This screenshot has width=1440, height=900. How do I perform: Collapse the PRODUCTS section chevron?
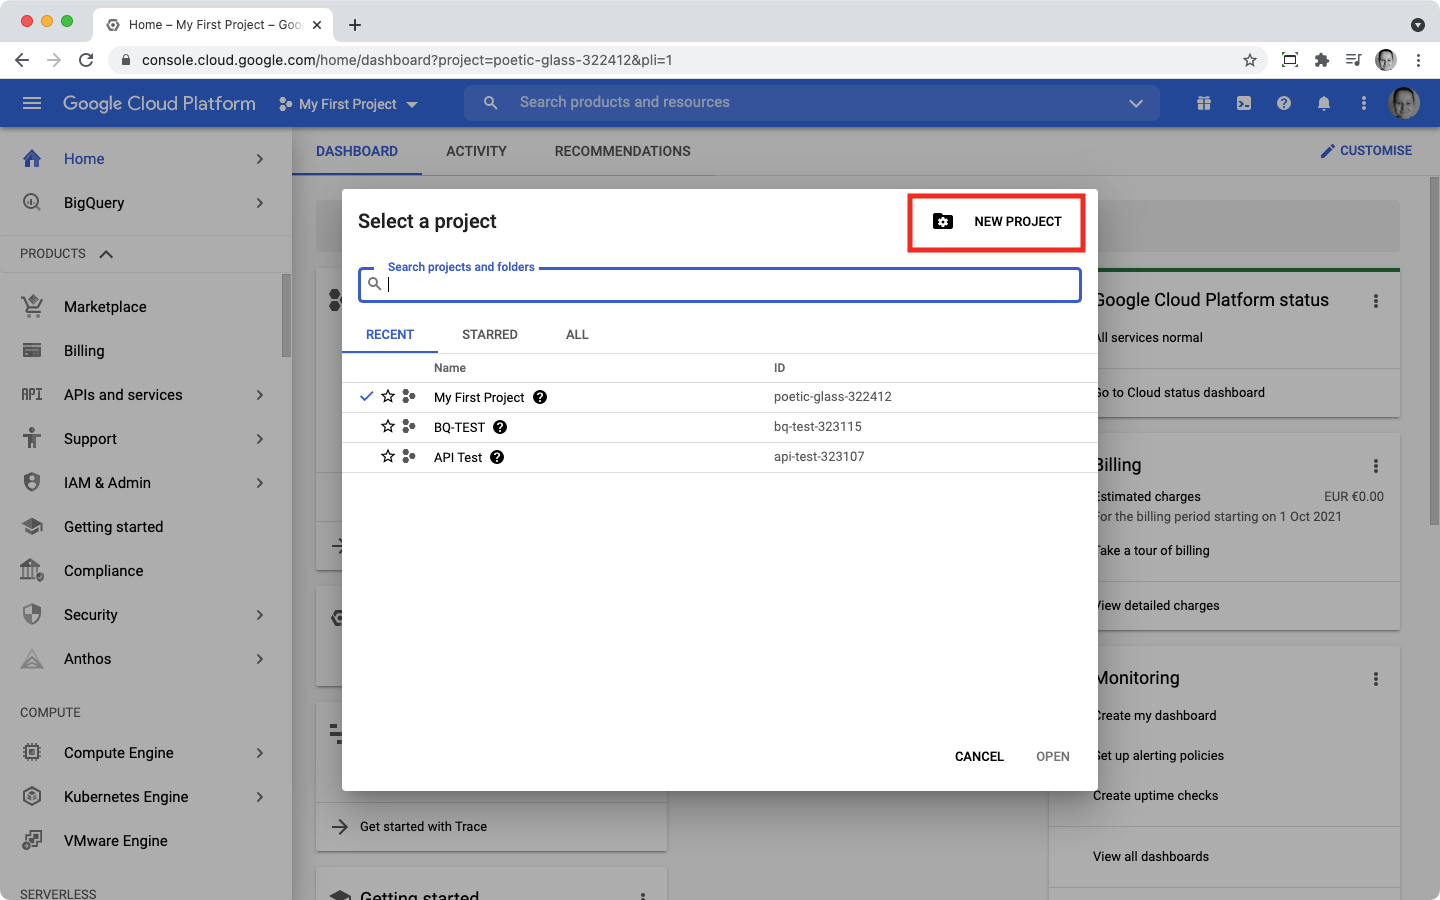(106, 254)
